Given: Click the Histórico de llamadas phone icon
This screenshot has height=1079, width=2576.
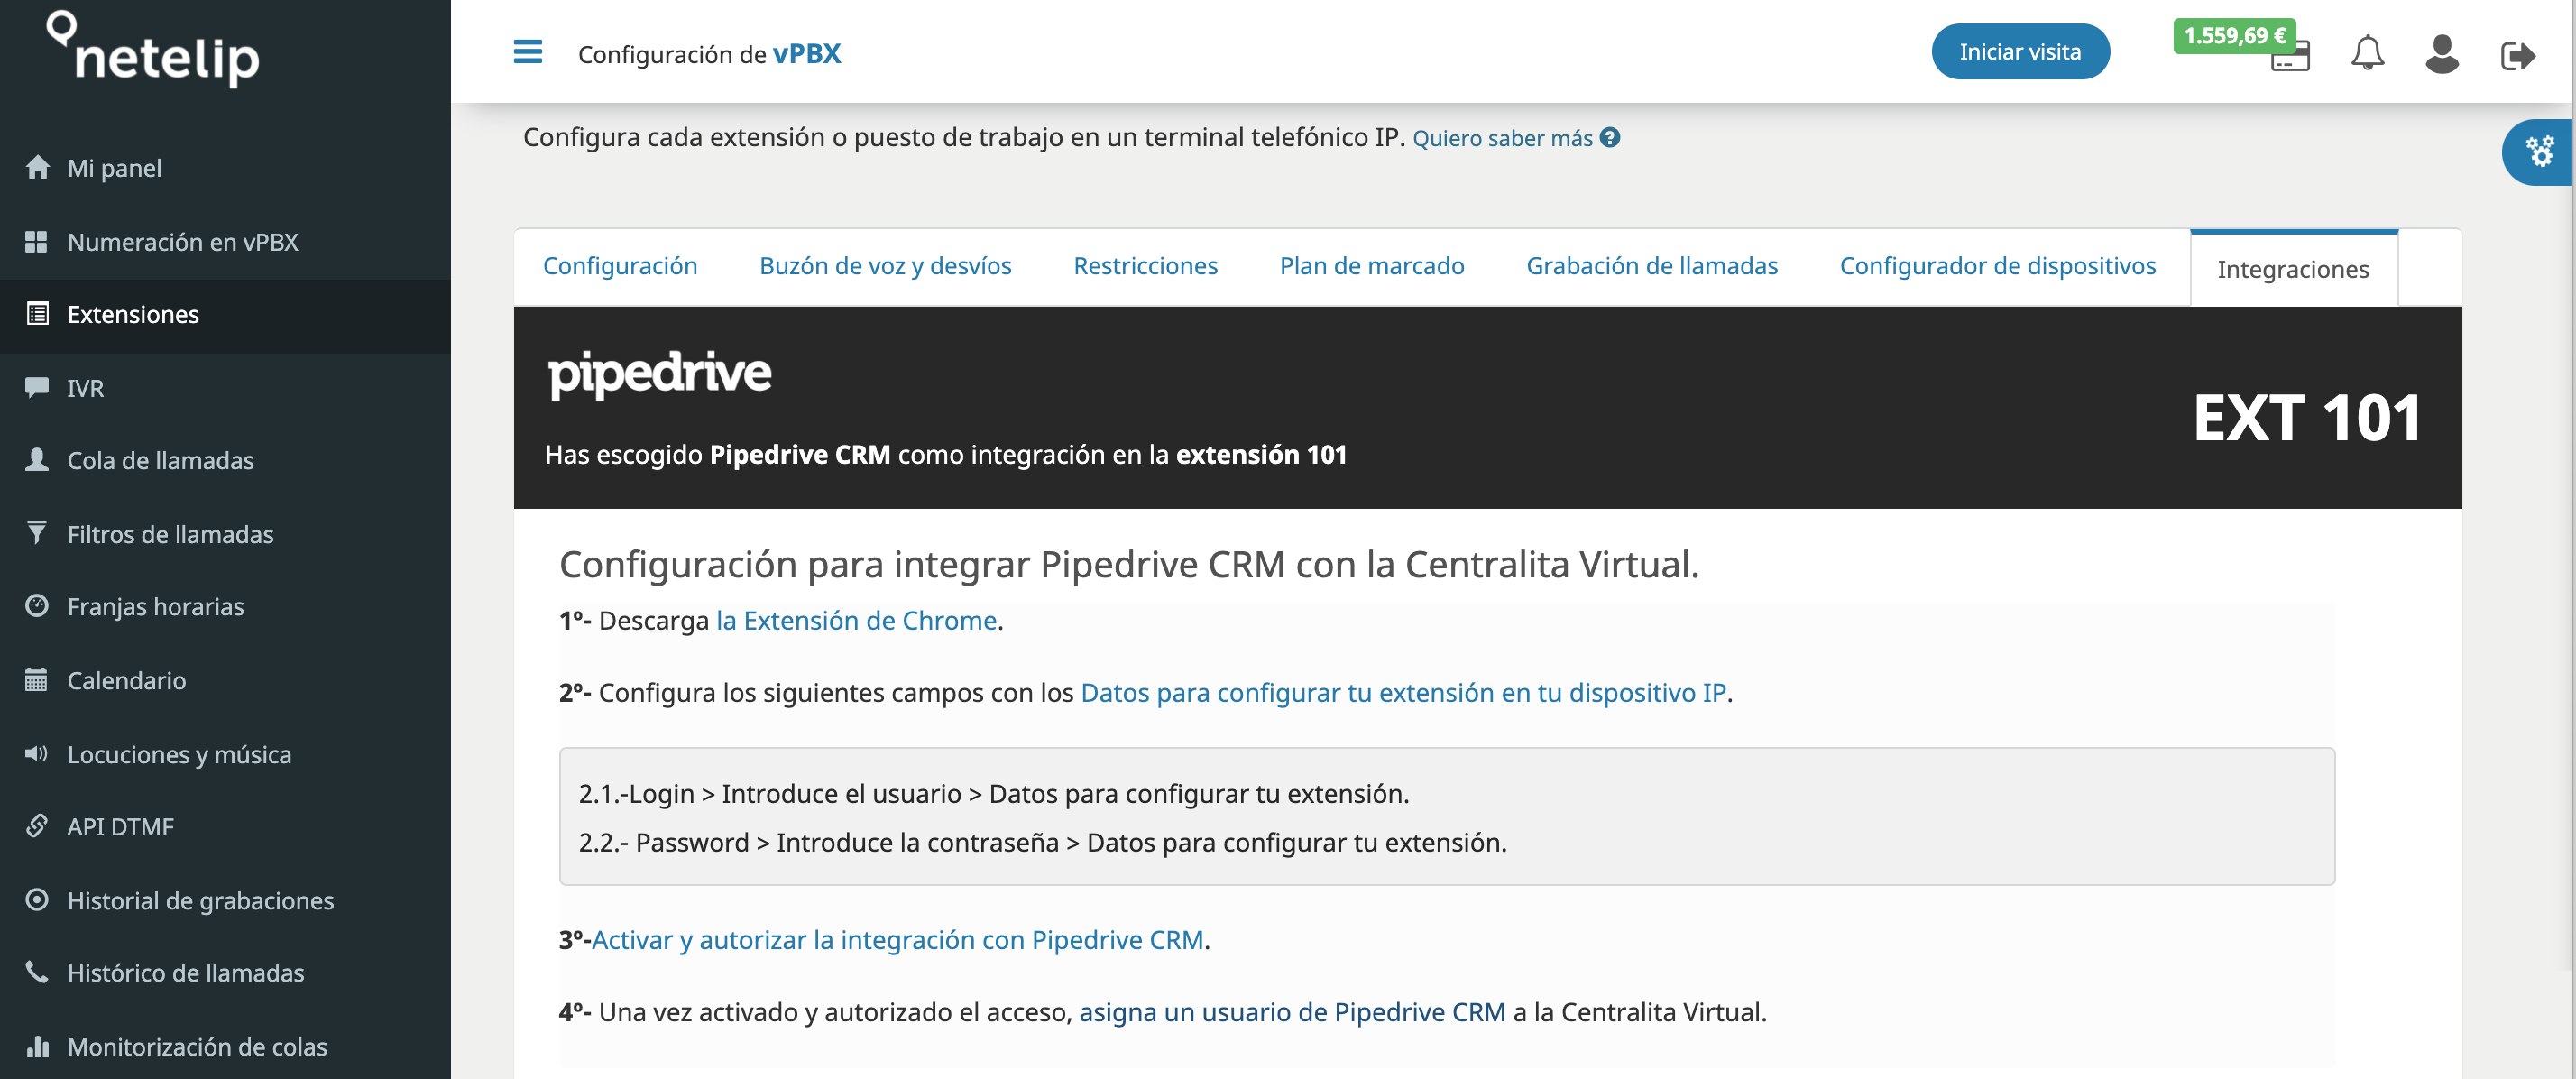Looking at the screenshot, I should pyautogui.click(x=37, y=972).
